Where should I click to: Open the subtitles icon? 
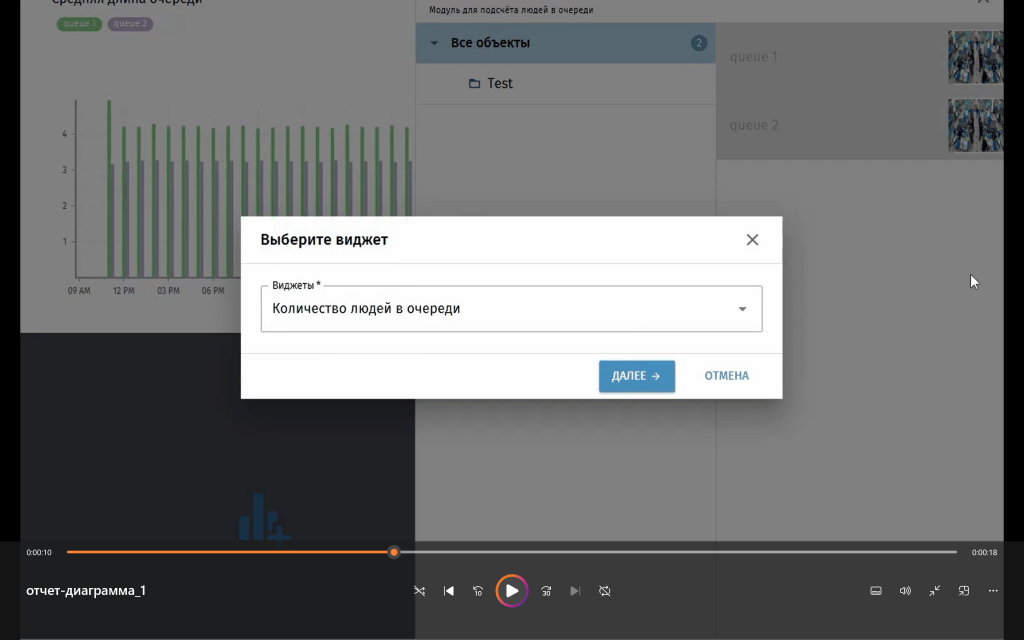coord(875,590)
